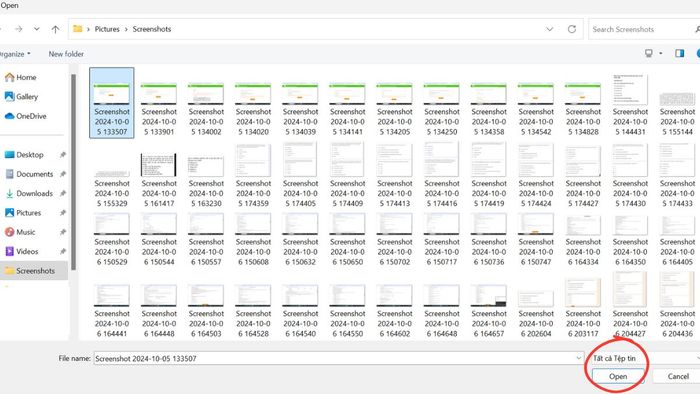Click the pin icon beside Downloads
This screenshot has height=394, width=700.
coord(63,193)
